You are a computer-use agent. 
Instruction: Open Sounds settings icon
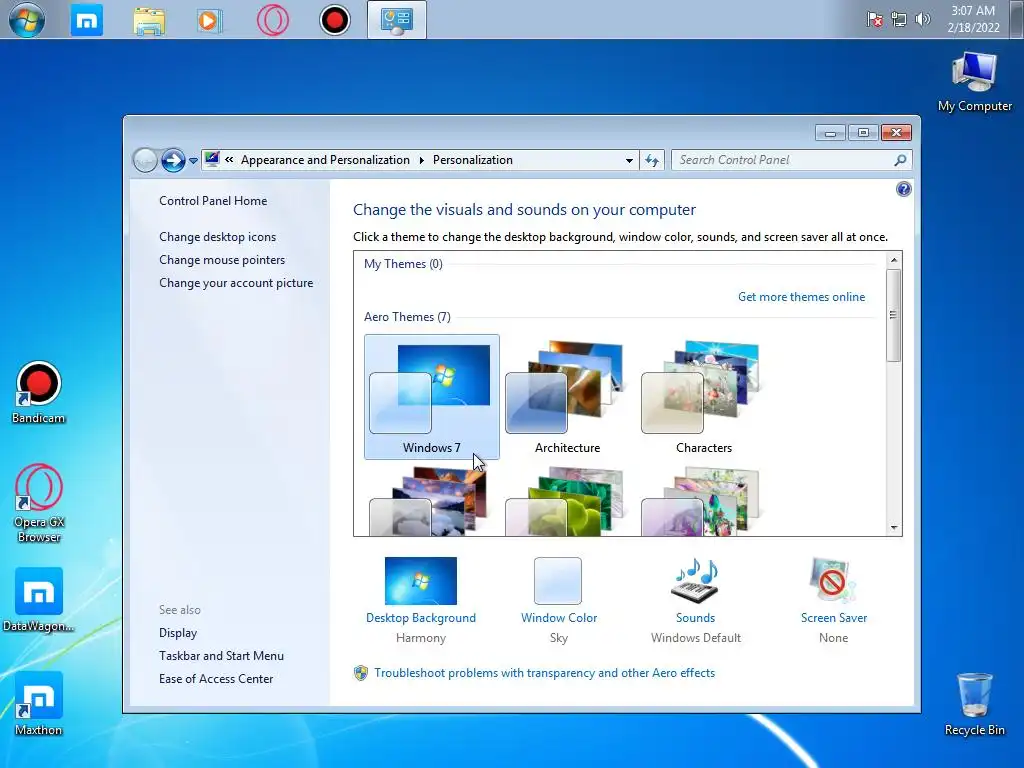695,581
